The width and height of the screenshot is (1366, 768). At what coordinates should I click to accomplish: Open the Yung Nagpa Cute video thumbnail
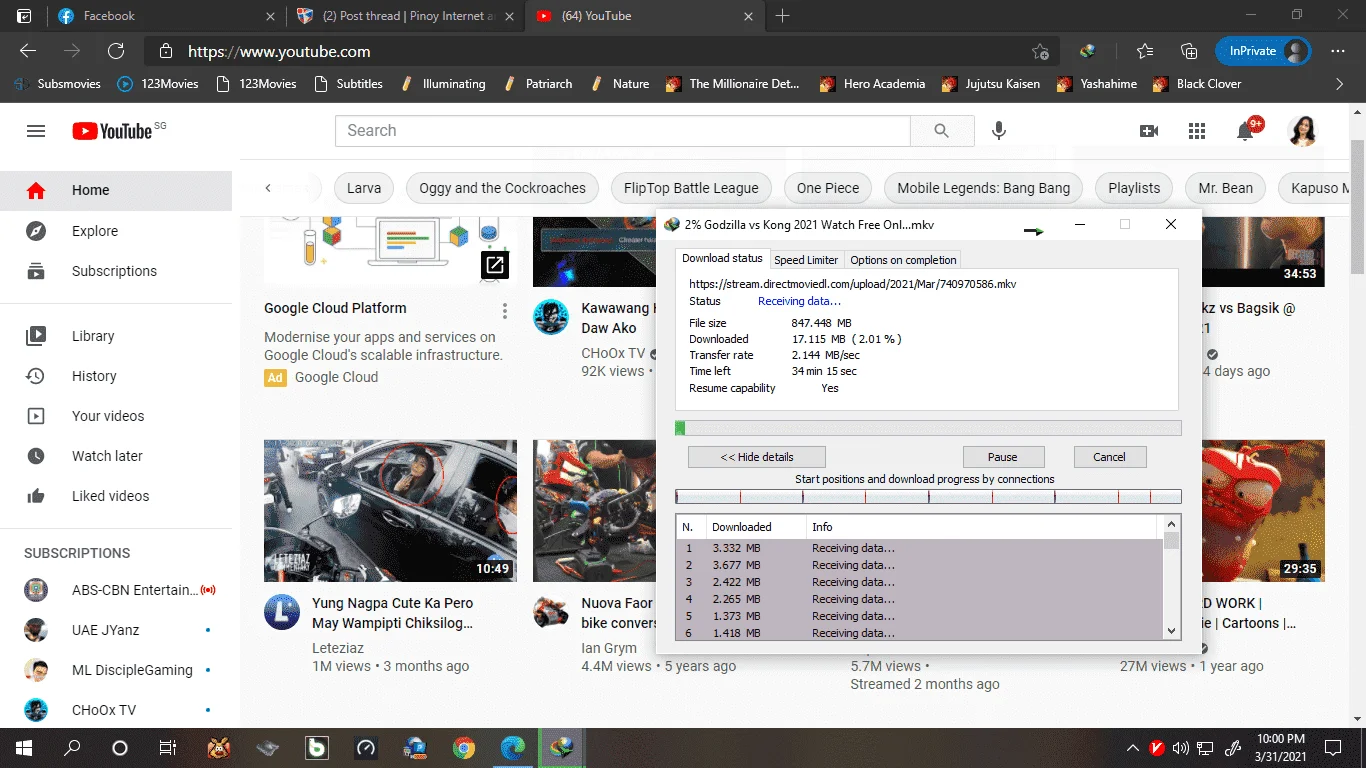tap(390, 511)
